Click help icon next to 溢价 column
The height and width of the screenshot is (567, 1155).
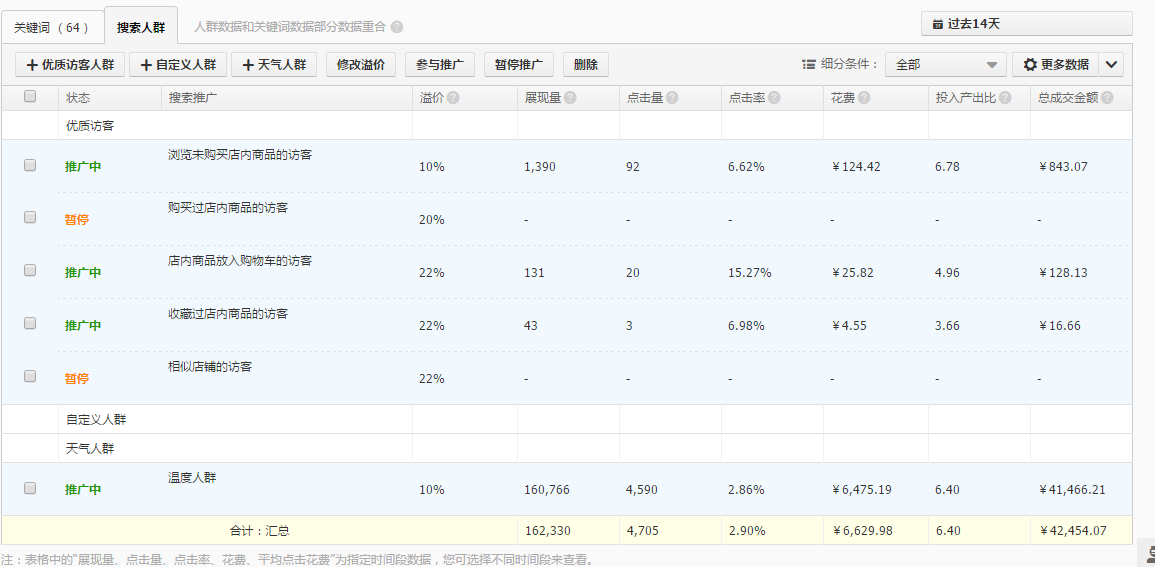point(453,98)
